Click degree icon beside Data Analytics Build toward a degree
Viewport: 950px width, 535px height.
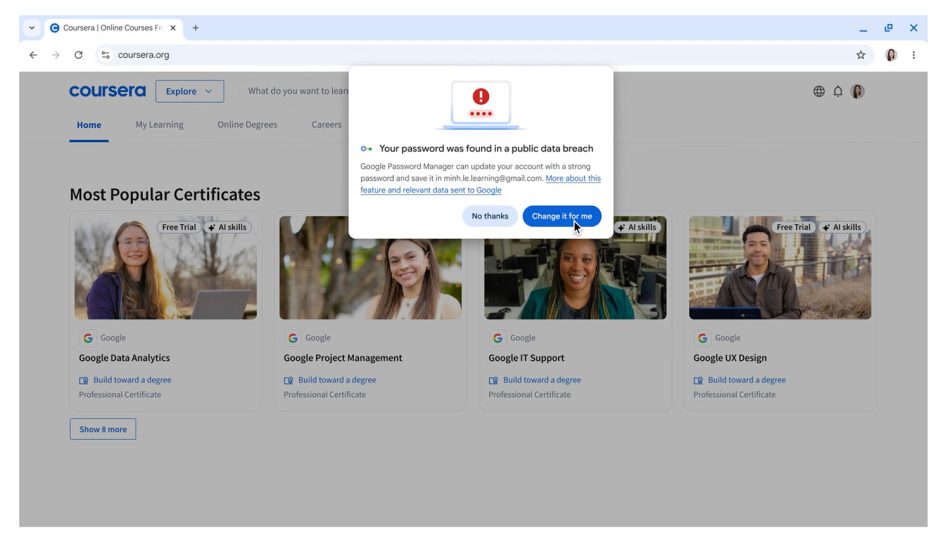coord(84,380)
